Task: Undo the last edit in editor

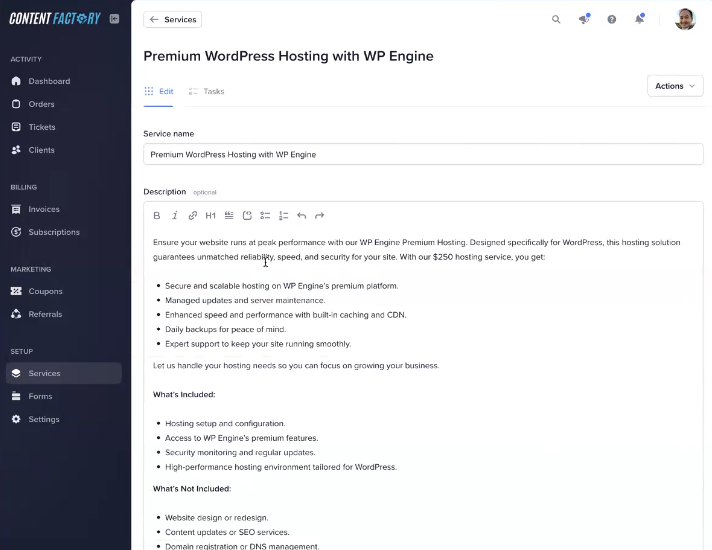Action: (x=301, y=216)
